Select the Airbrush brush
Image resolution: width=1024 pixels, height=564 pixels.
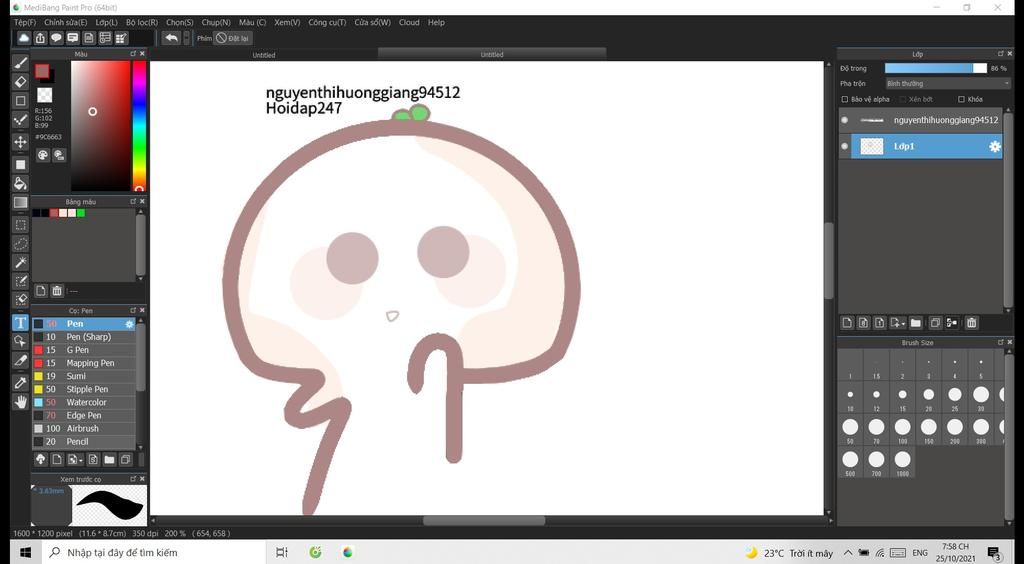[x=84, y=428]
